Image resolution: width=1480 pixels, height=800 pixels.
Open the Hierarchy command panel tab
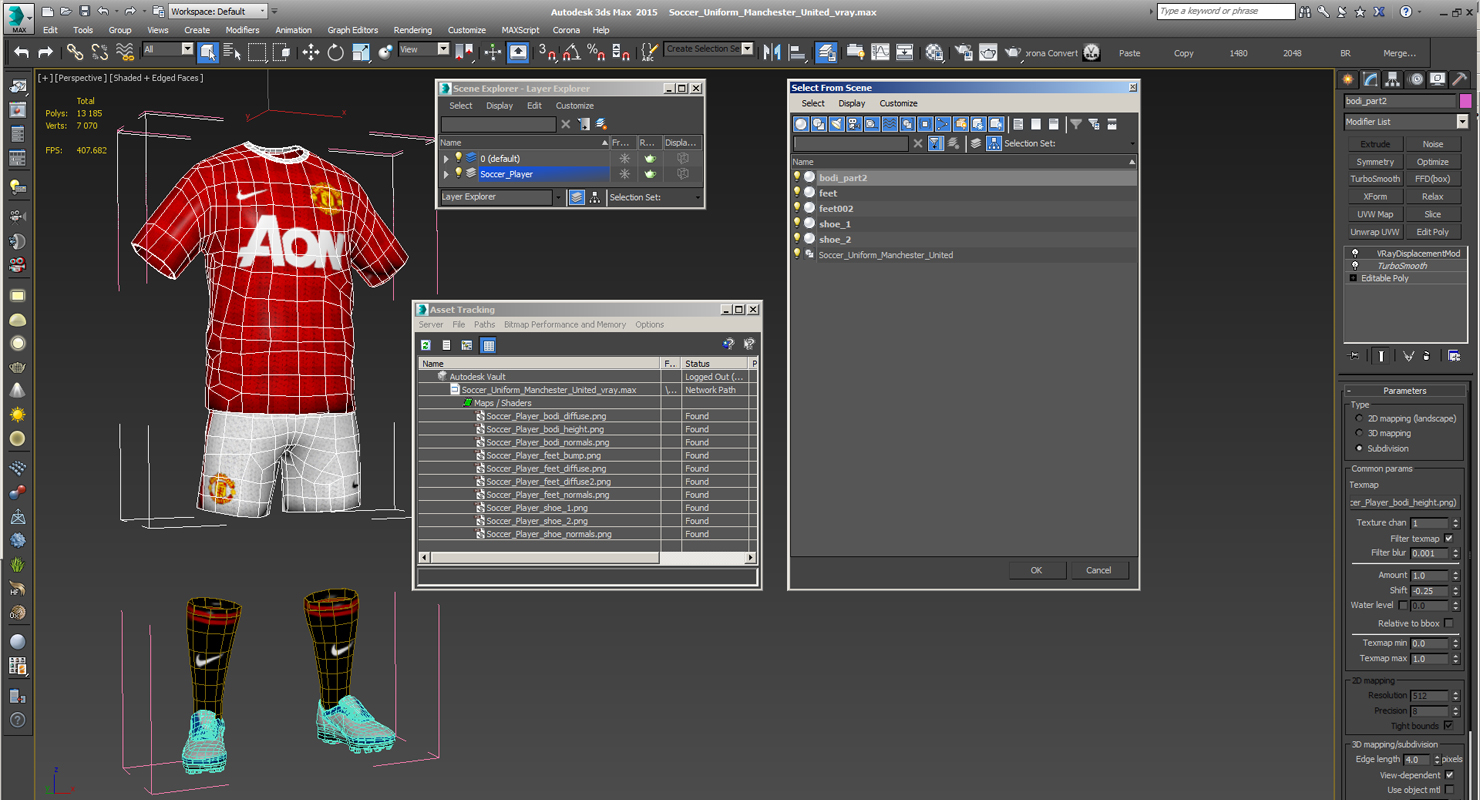tap(1393, 79)
